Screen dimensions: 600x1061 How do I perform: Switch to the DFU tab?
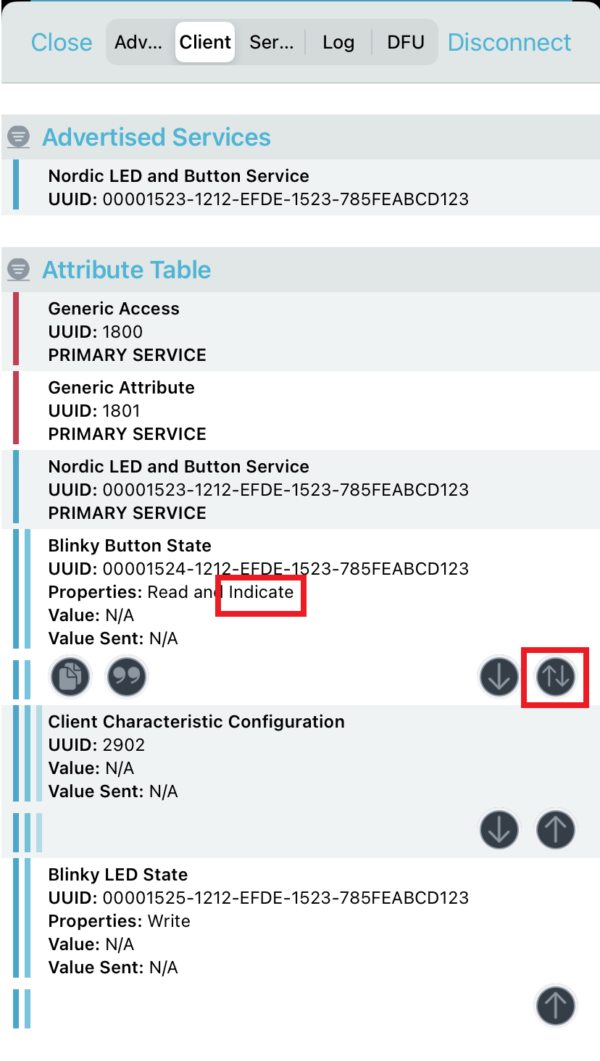(x=405, y=42)
